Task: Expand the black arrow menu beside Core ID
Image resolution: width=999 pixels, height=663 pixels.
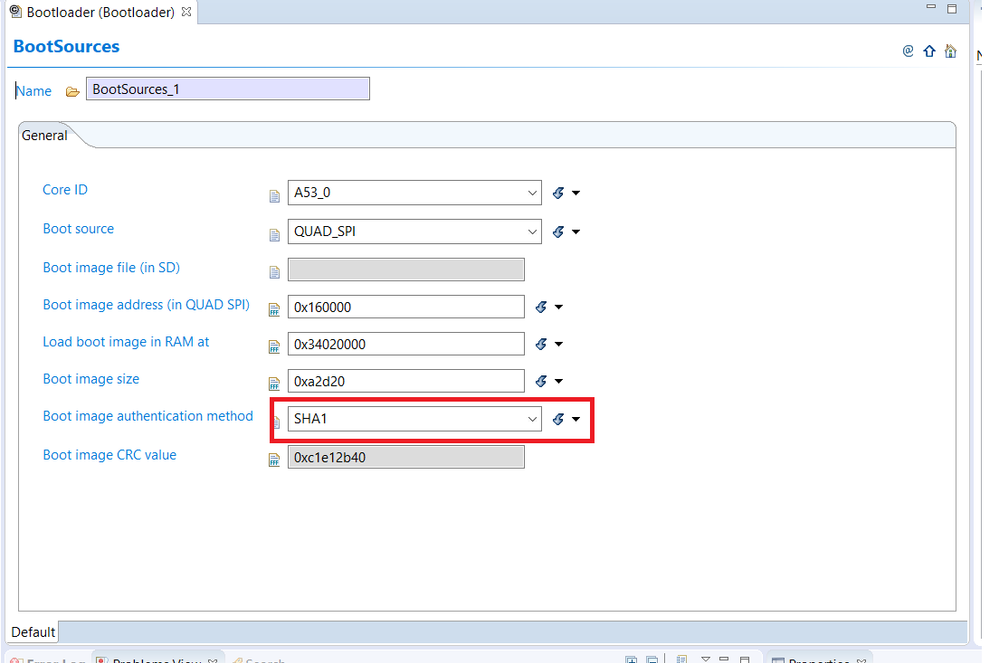Action: point(576,193)
